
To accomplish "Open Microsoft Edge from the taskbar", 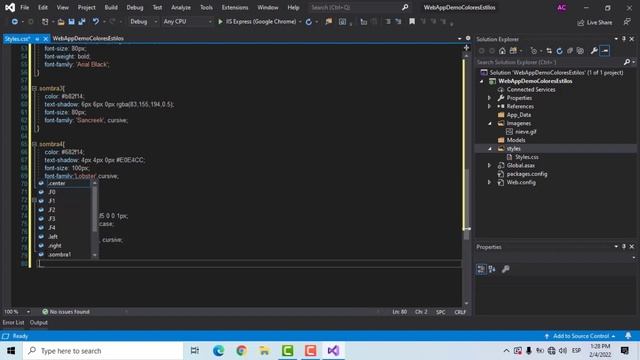I will click(x=218, y=351).
